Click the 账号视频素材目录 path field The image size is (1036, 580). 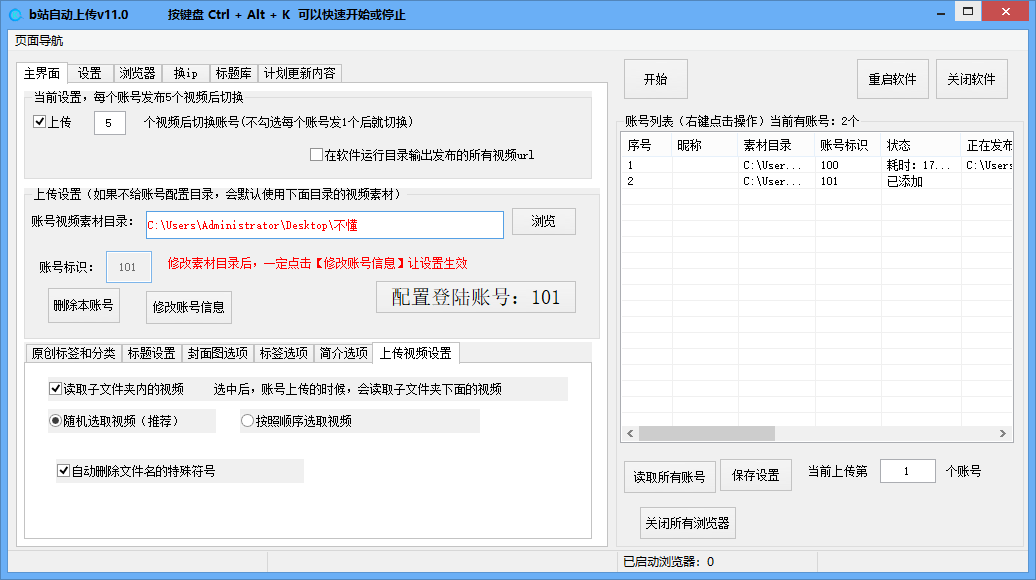pos(324,225)
